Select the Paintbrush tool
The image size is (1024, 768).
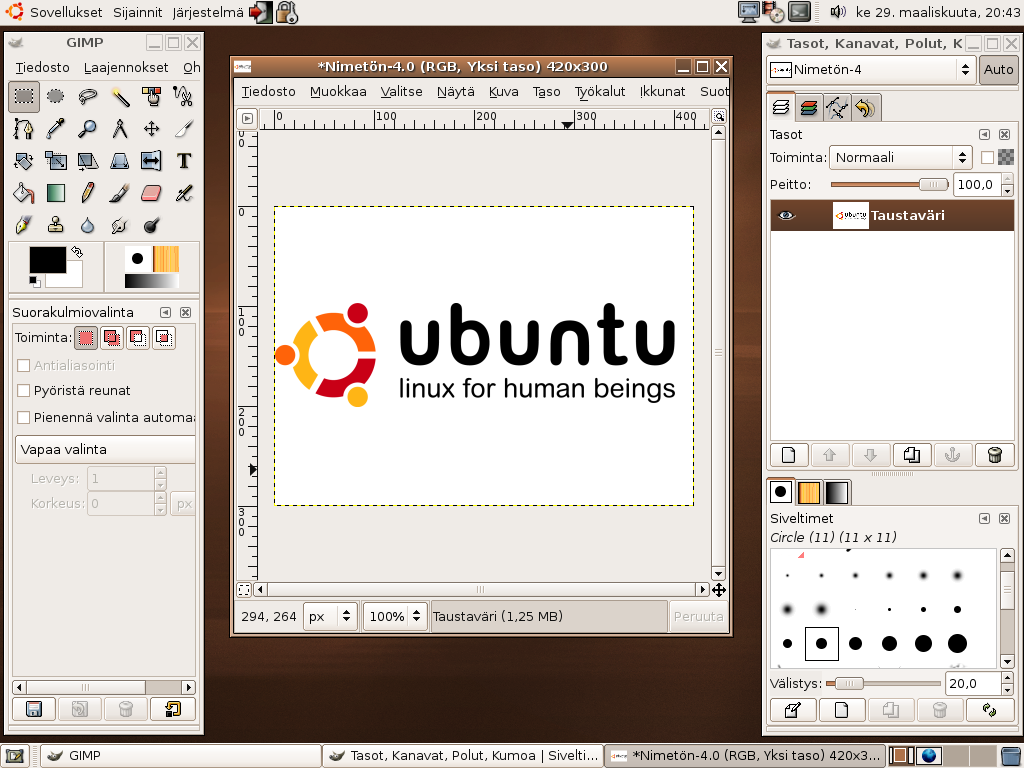(120, 193)
